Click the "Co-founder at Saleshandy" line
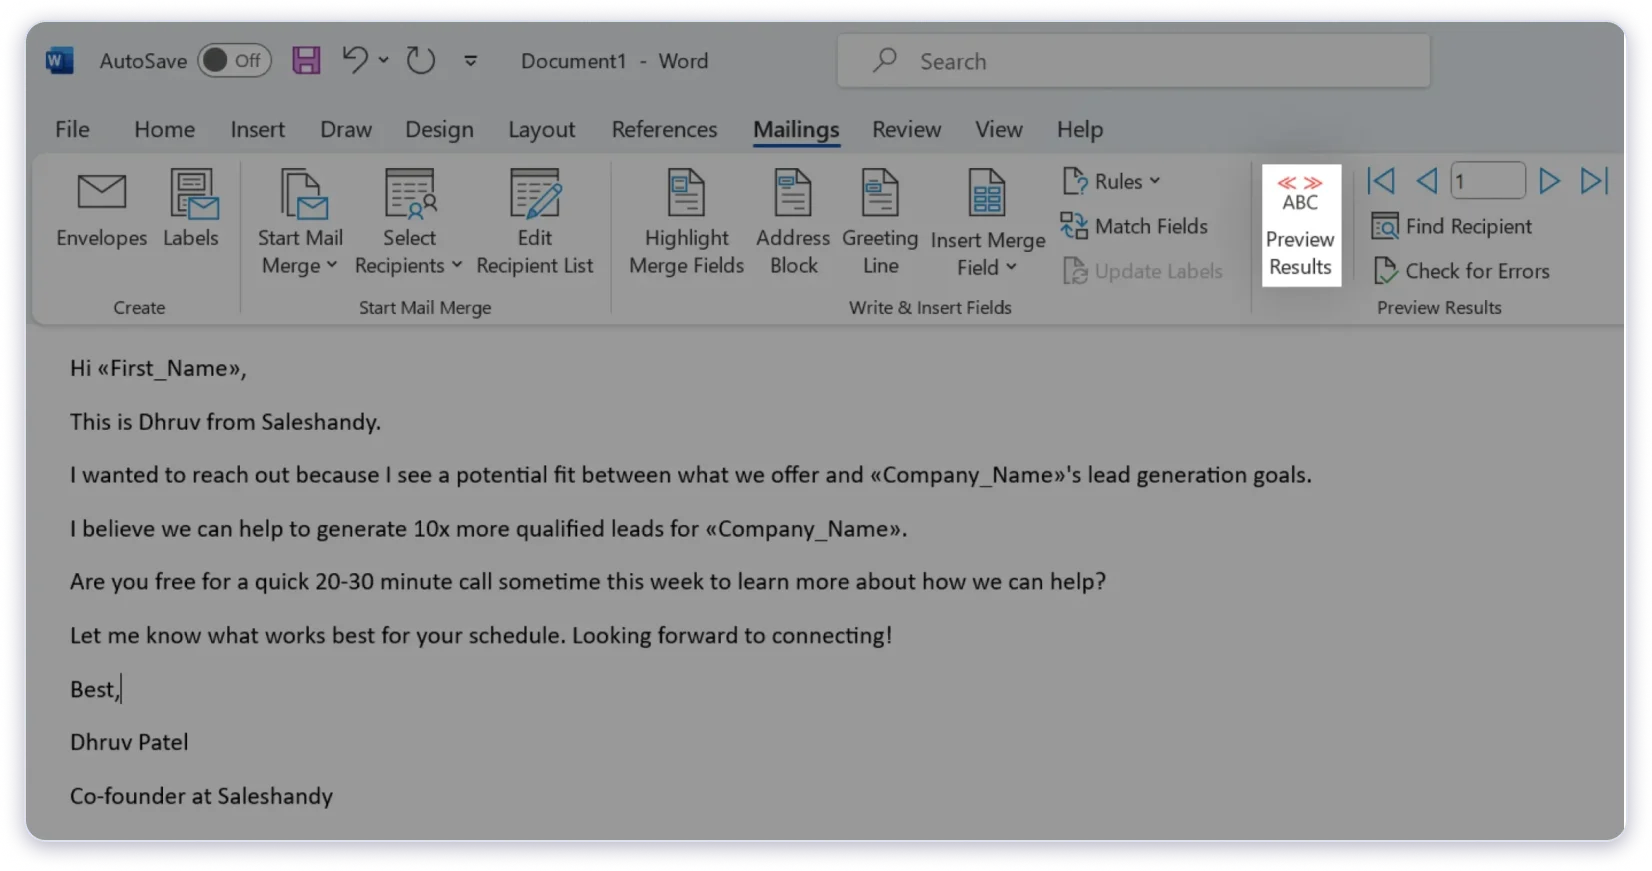Viewport: 1652px width, 871px height. click(x=201, y=796)
